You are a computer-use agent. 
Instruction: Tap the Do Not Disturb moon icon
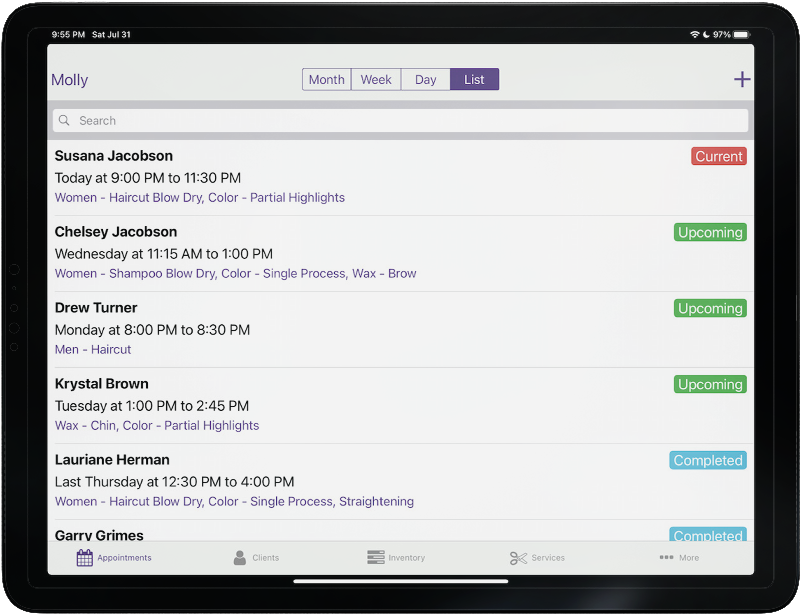click(706, 34)
